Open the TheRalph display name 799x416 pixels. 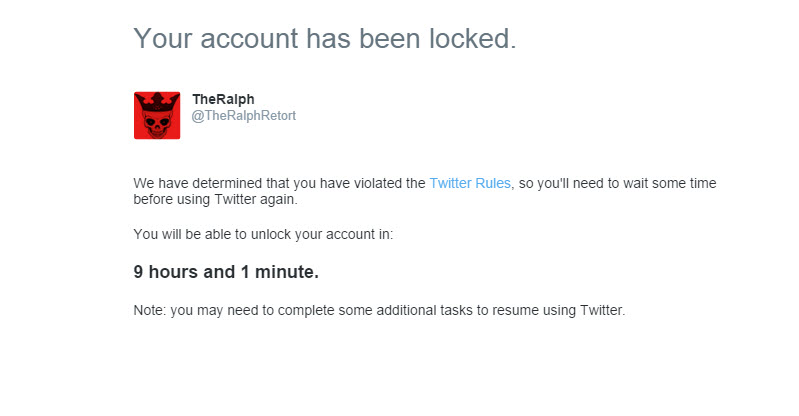pos(223,99)
